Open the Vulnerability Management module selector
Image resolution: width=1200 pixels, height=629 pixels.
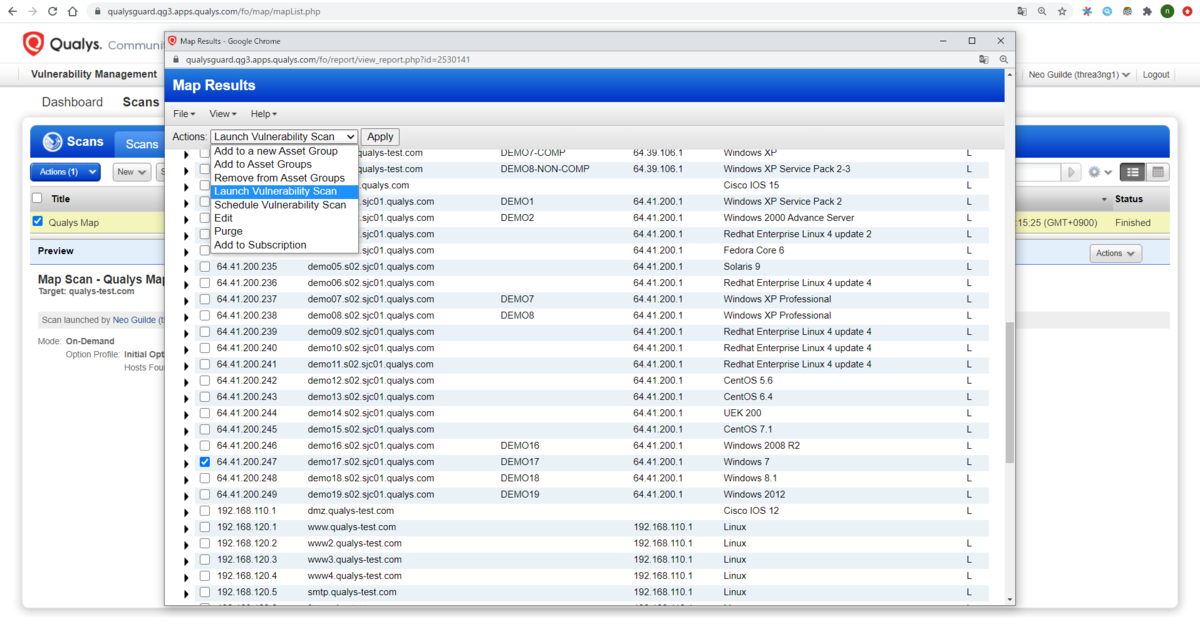[x=94, y=74]
